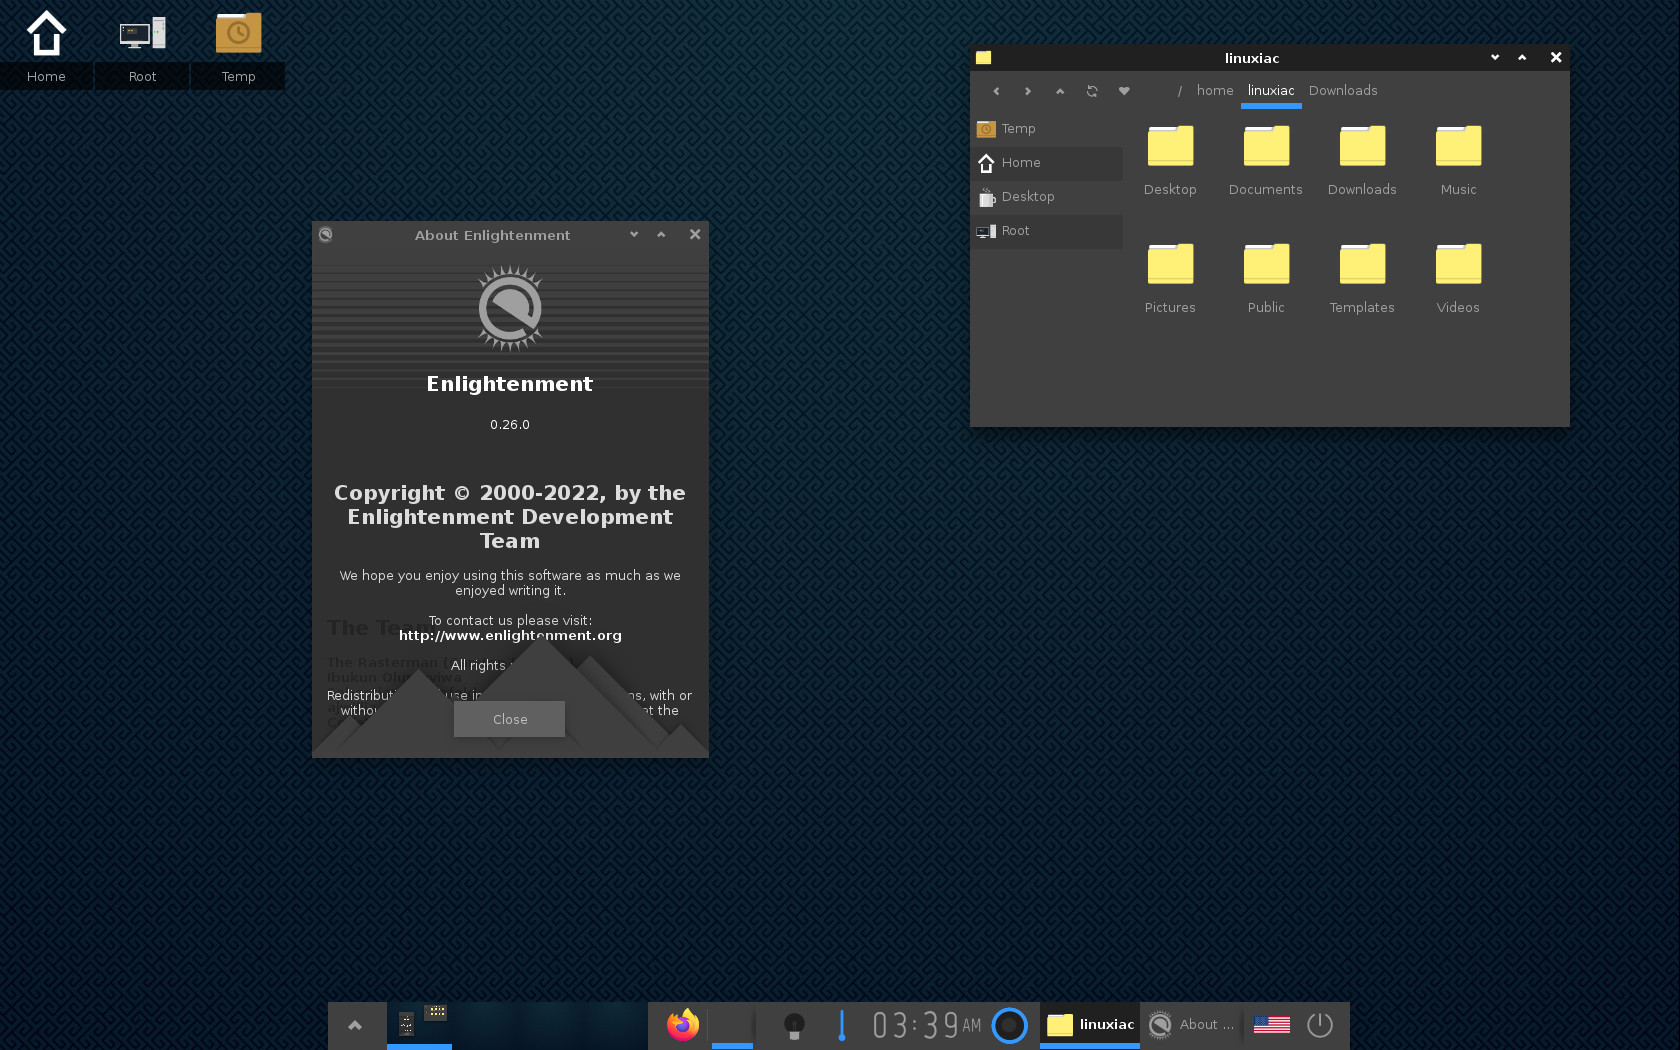Screen dimensions: 1680x1050
Task: Open the temperature thermometer gadget
Action: (x=842, y=1025)
